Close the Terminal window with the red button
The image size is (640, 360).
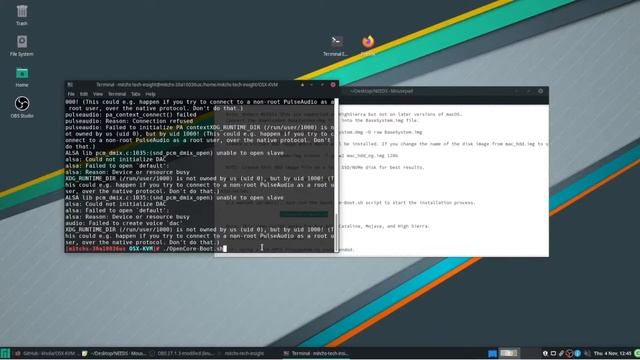(333, 85)
